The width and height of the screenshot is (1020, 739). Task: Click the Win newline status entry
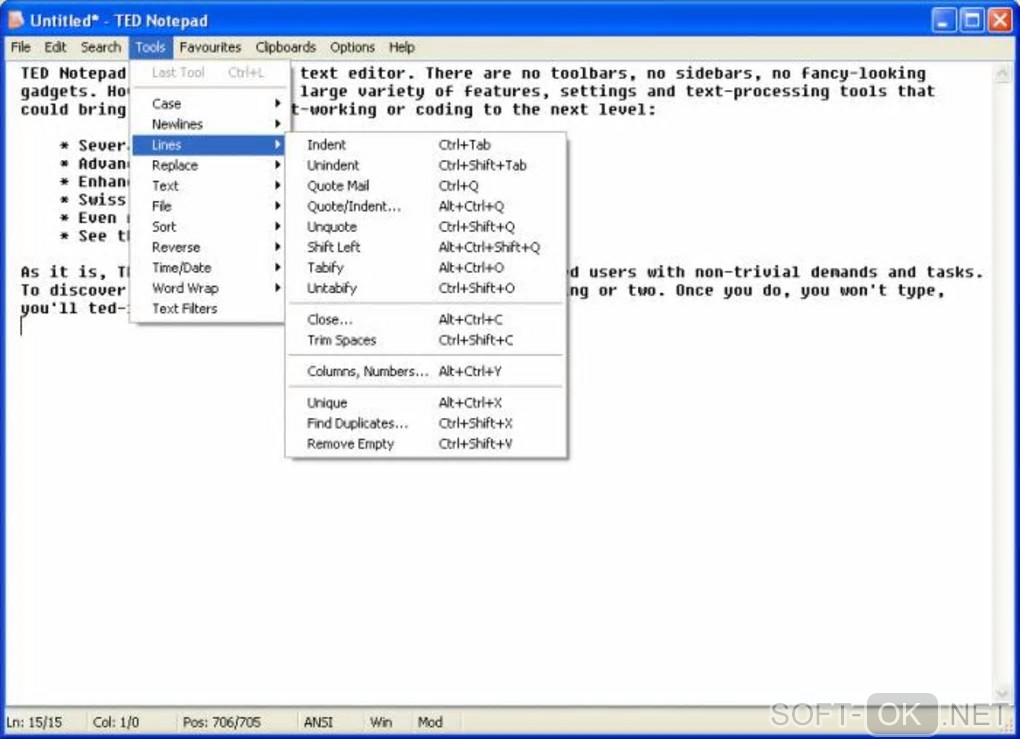(x=381, y=722)
